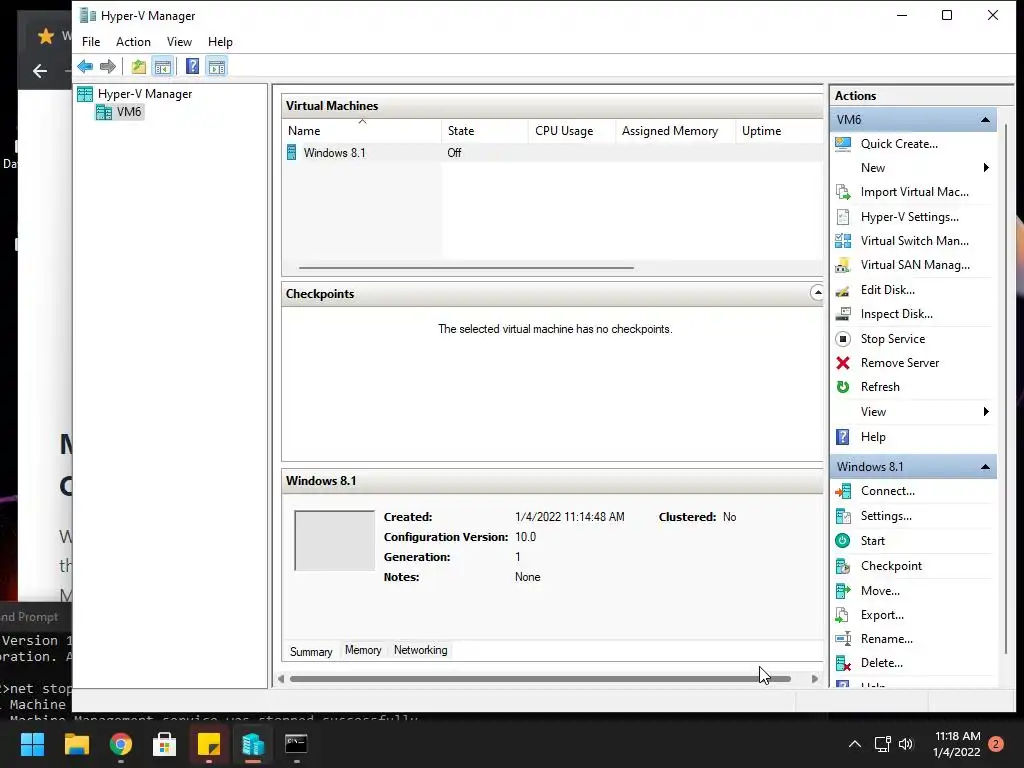1024x768 pixels.
Task: Open Chrome from the taskbar
Action: click(x=121, y=744)
